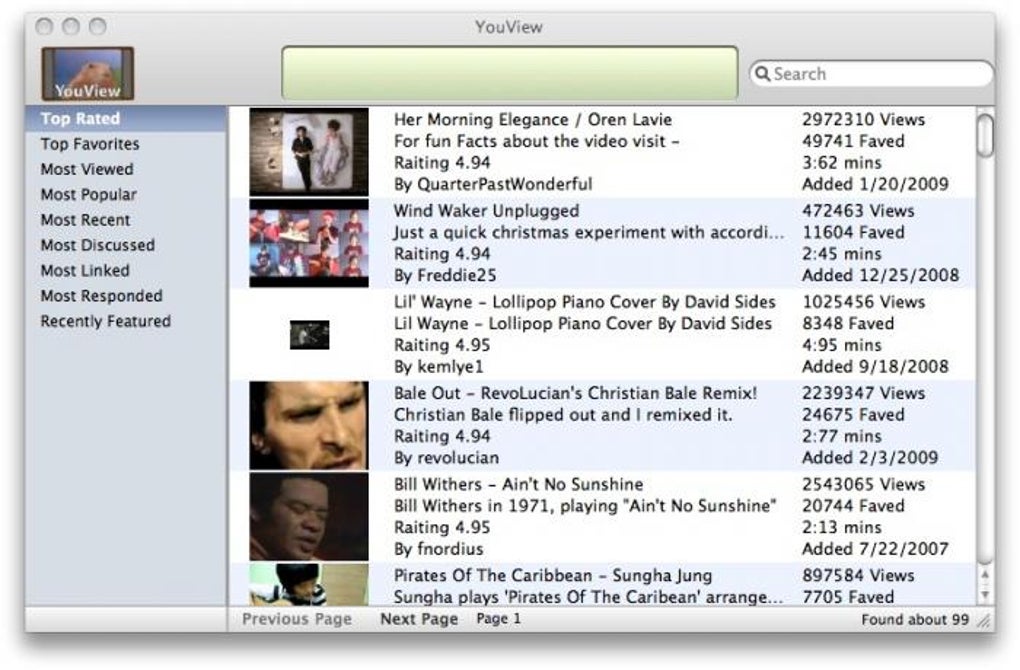Click 'Added 2/3/2009' date
The image size is (1020, 670).
pos(870,457)
